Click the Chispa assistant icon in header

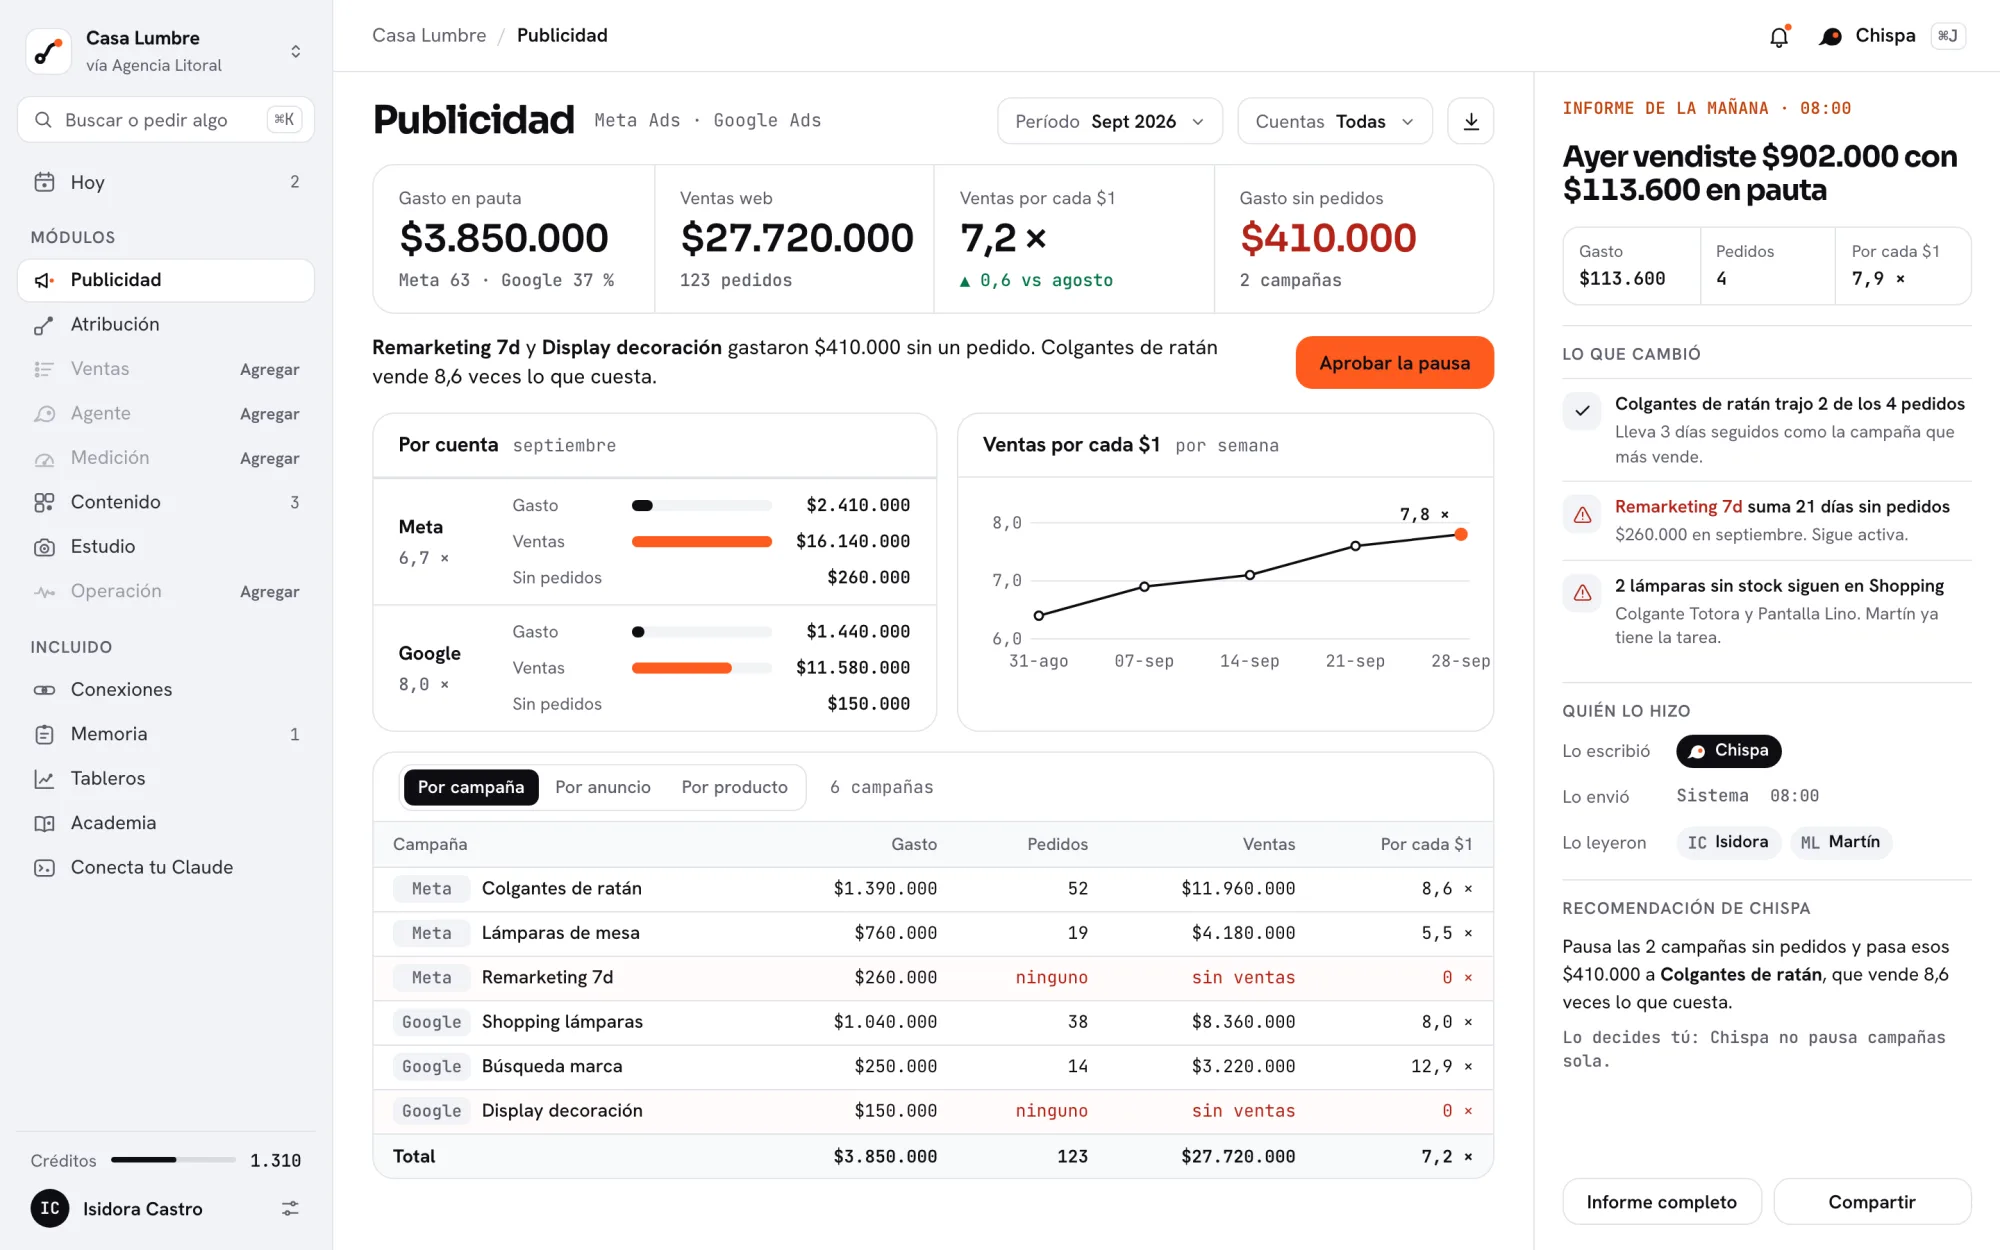click(1830, 37)
